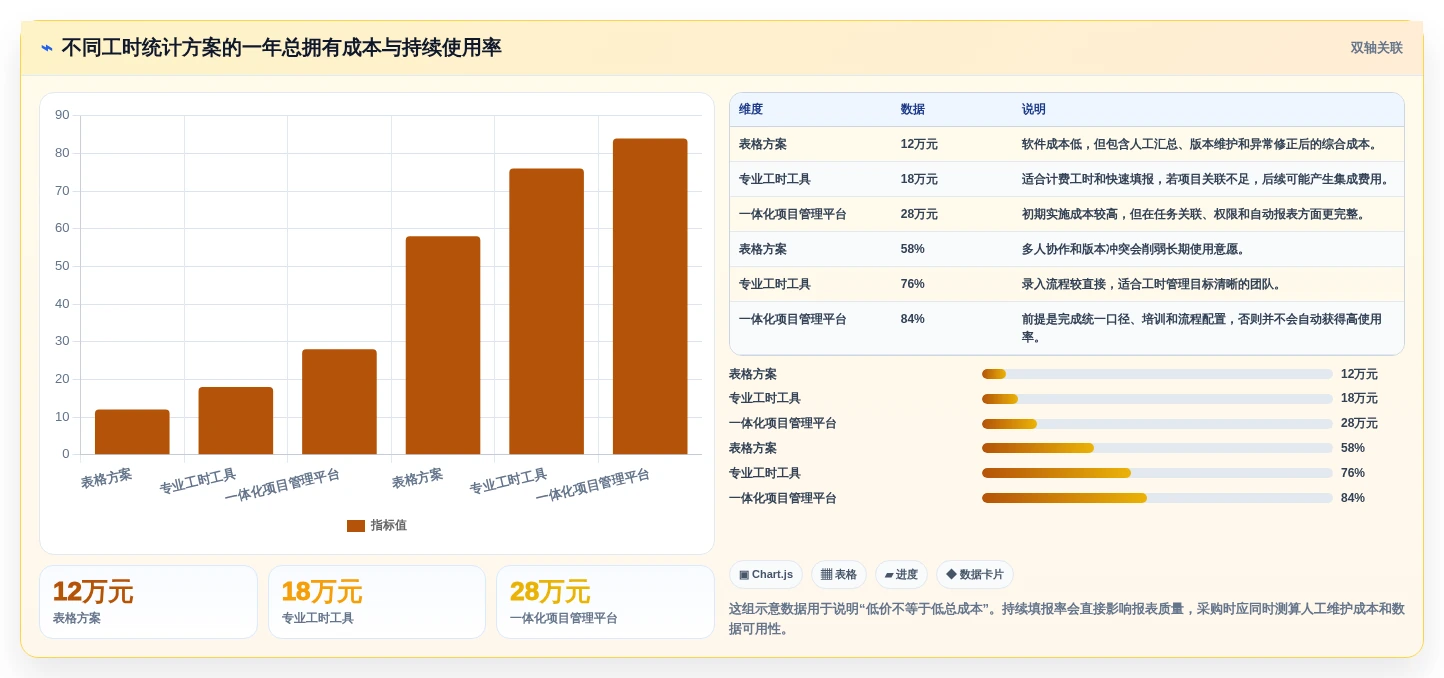Click the 58% cell in the table
The width and height of the screenshot is (1444, 678).
point(913,250)
